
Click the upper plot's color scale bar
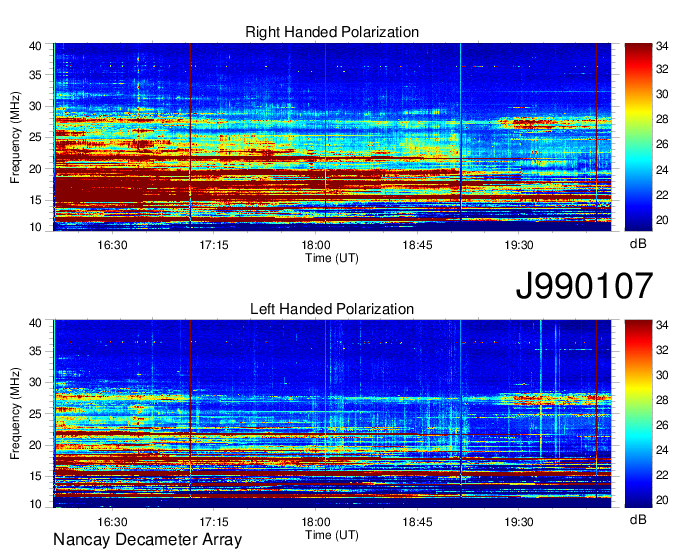pyautogui.click(x=638, y=137)
